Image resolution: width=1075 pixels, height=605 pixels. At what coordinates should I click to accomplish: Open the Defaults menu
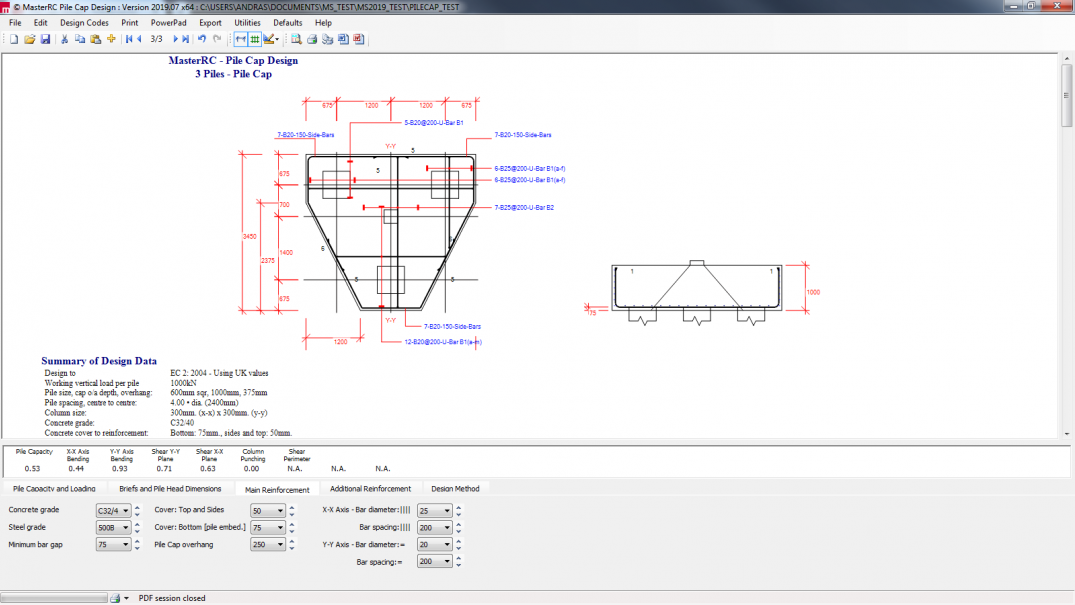[x=288, y=23]
